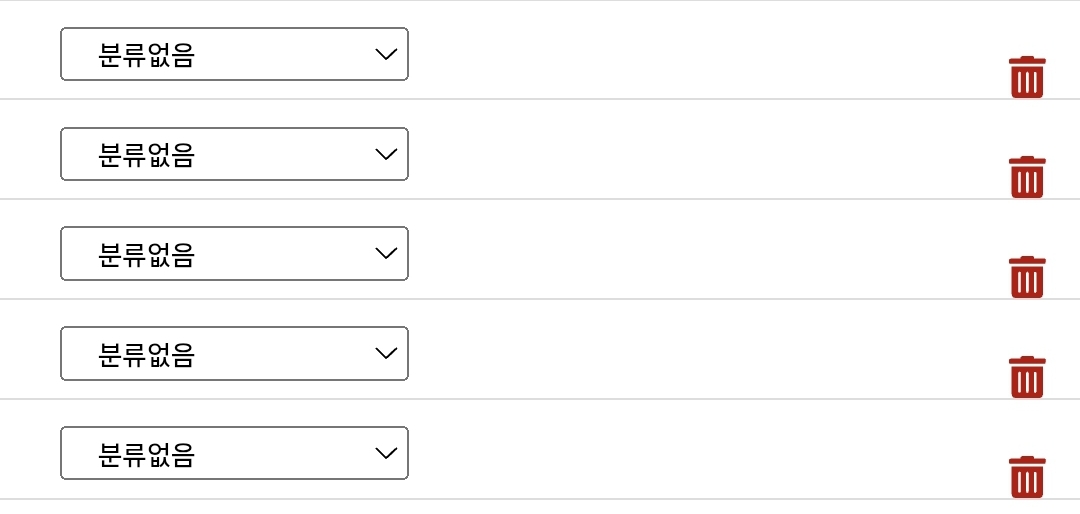Viewport: 1080px width, 514px height.
Task: Remove the third row with its trash icon
Action: pyautogui.click(x=1026, y=277)
